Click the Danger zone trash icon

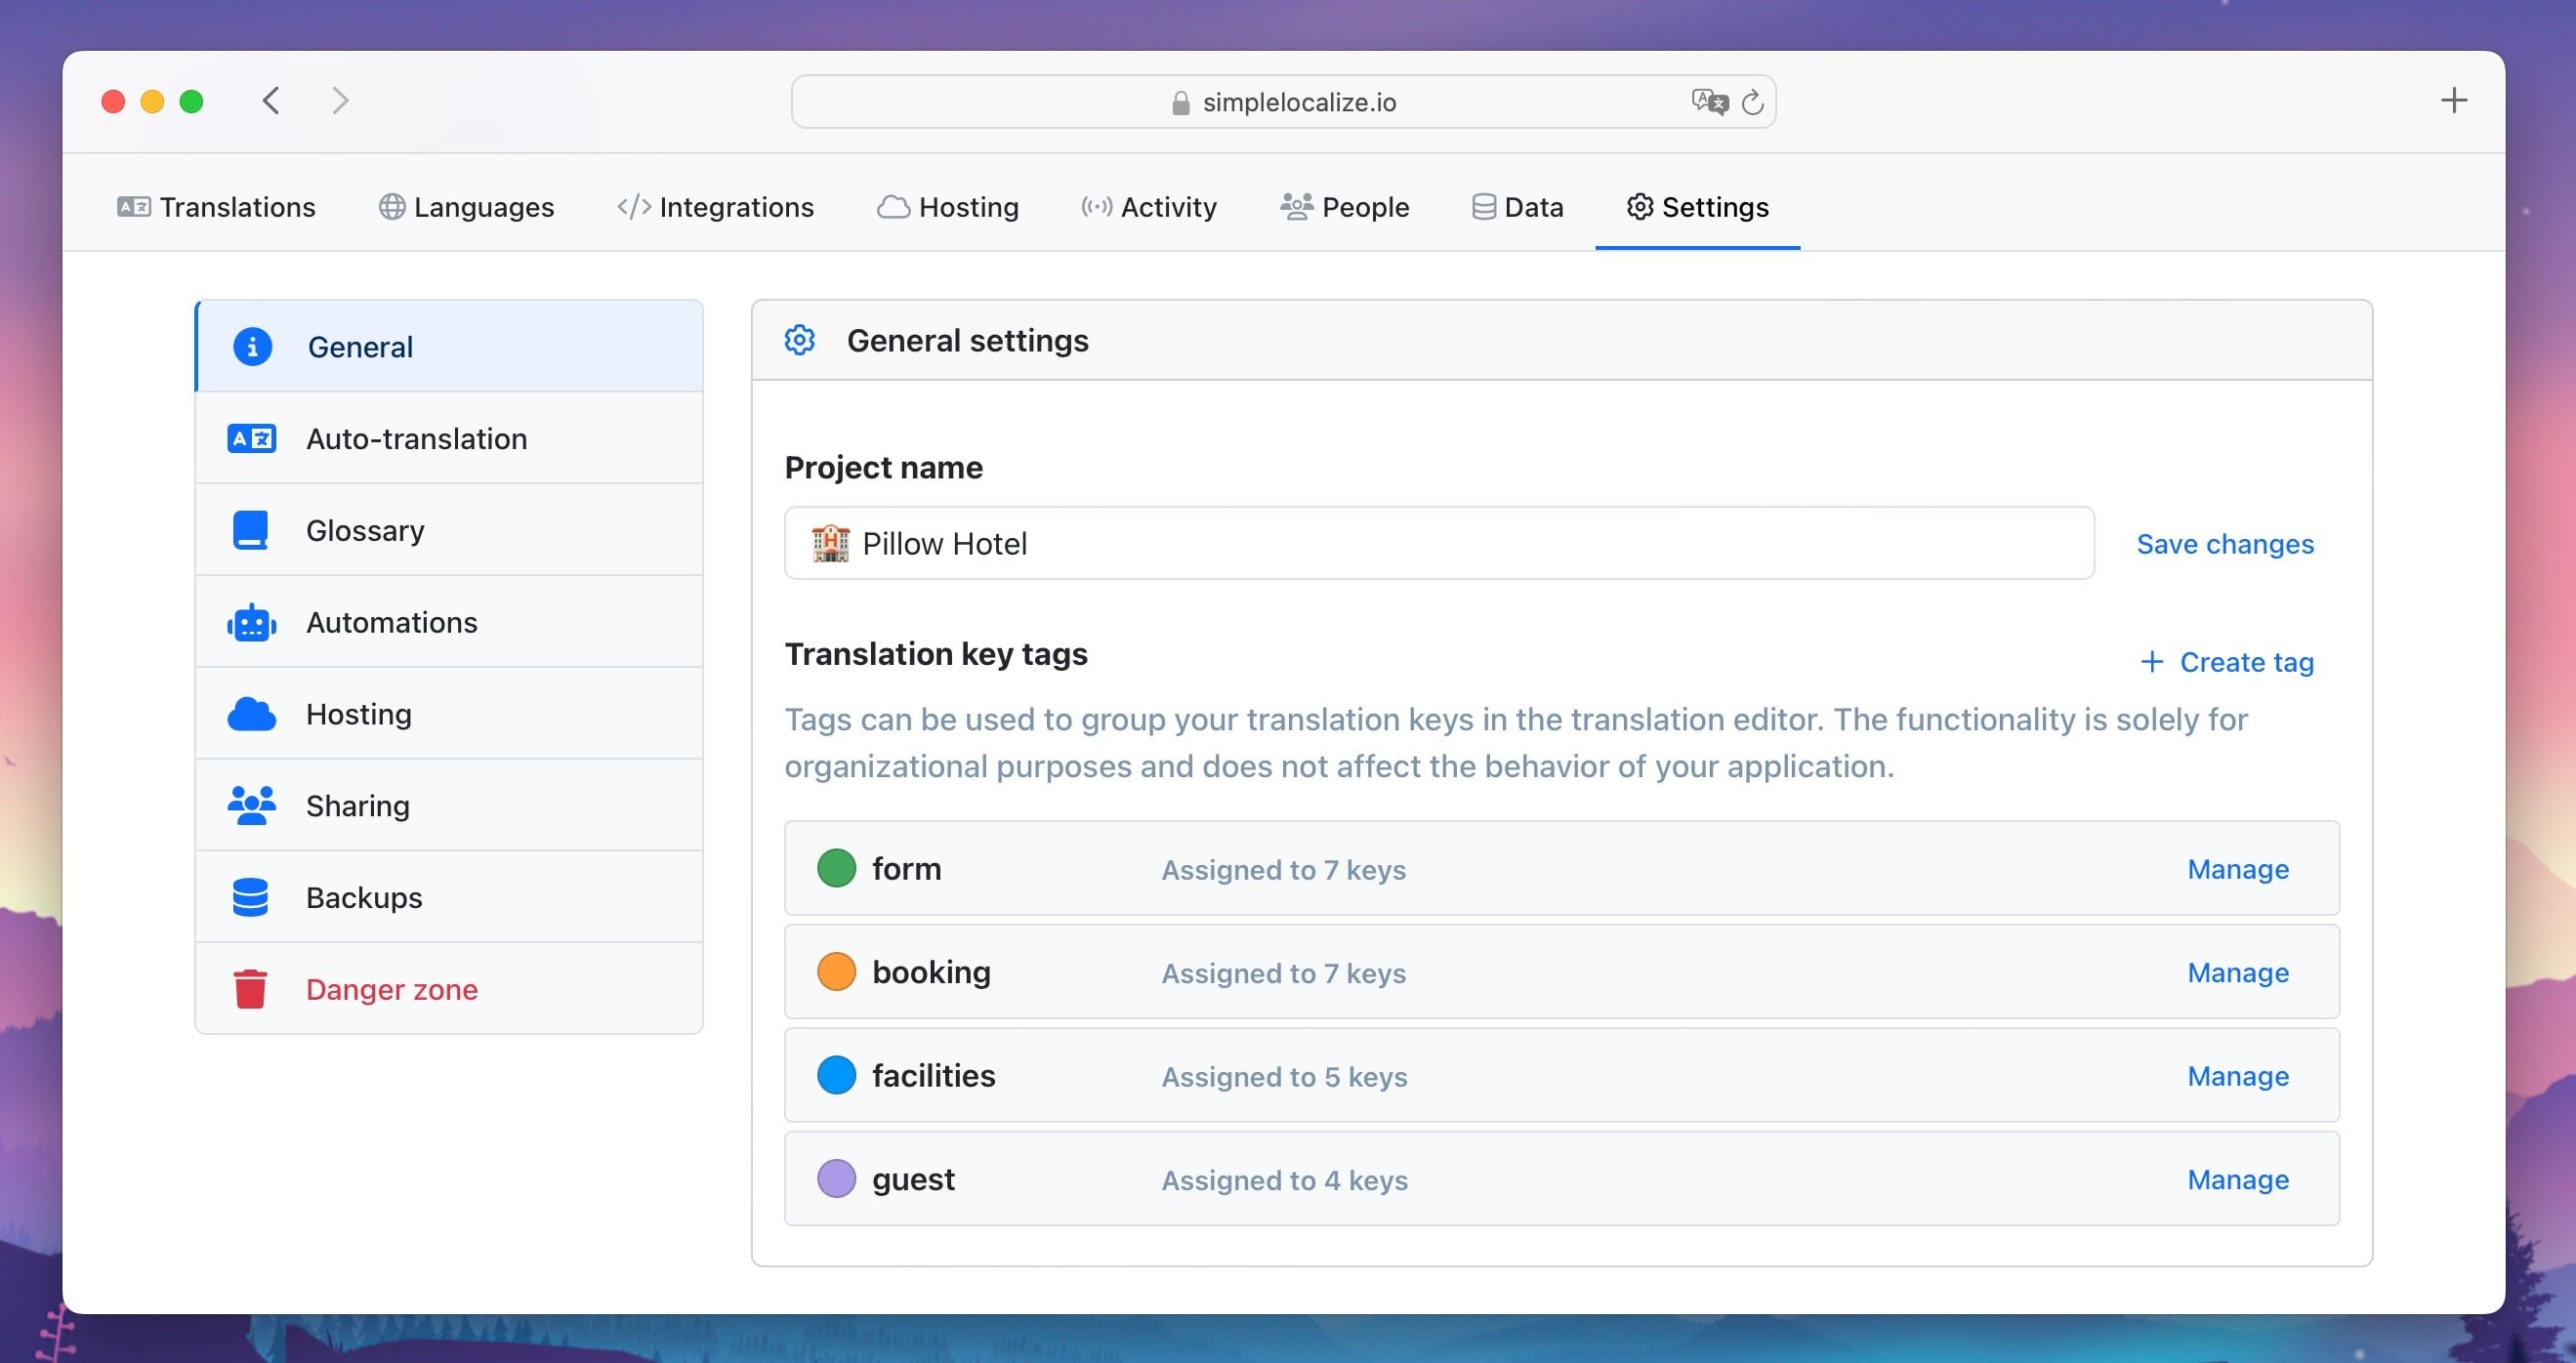click(250, 989)
